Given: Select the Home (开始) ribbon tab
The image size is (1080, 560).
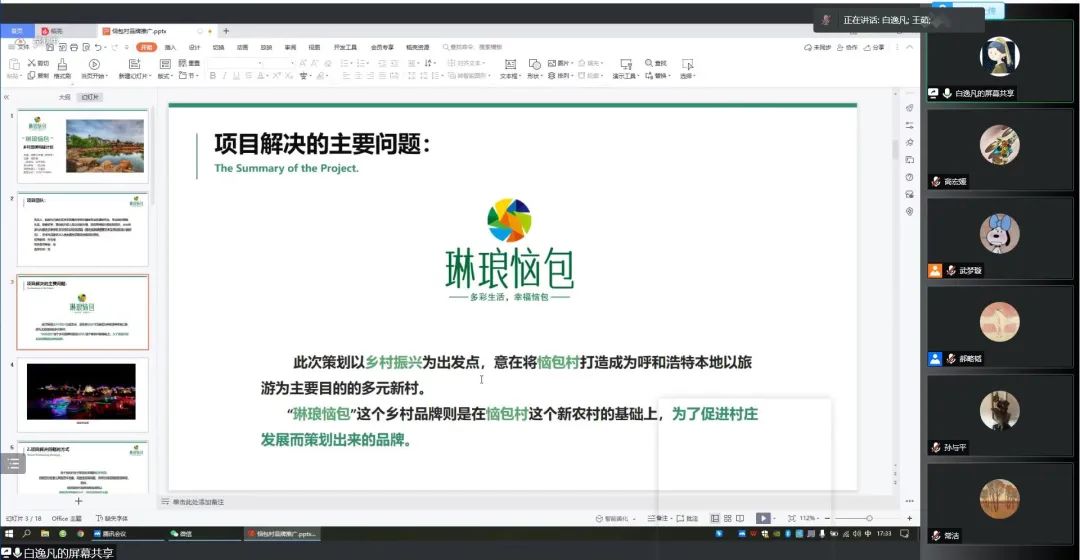Looking at the screenshot, I should coord(147,48).
